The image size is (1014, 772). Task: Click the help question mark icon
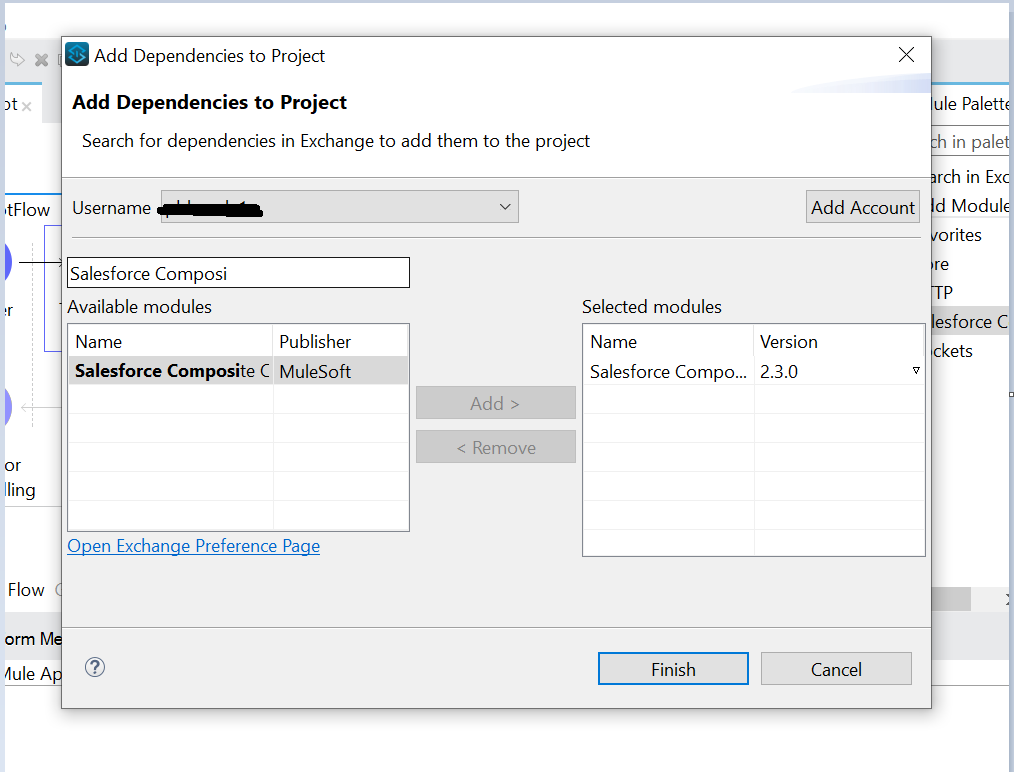coord(95,667)
